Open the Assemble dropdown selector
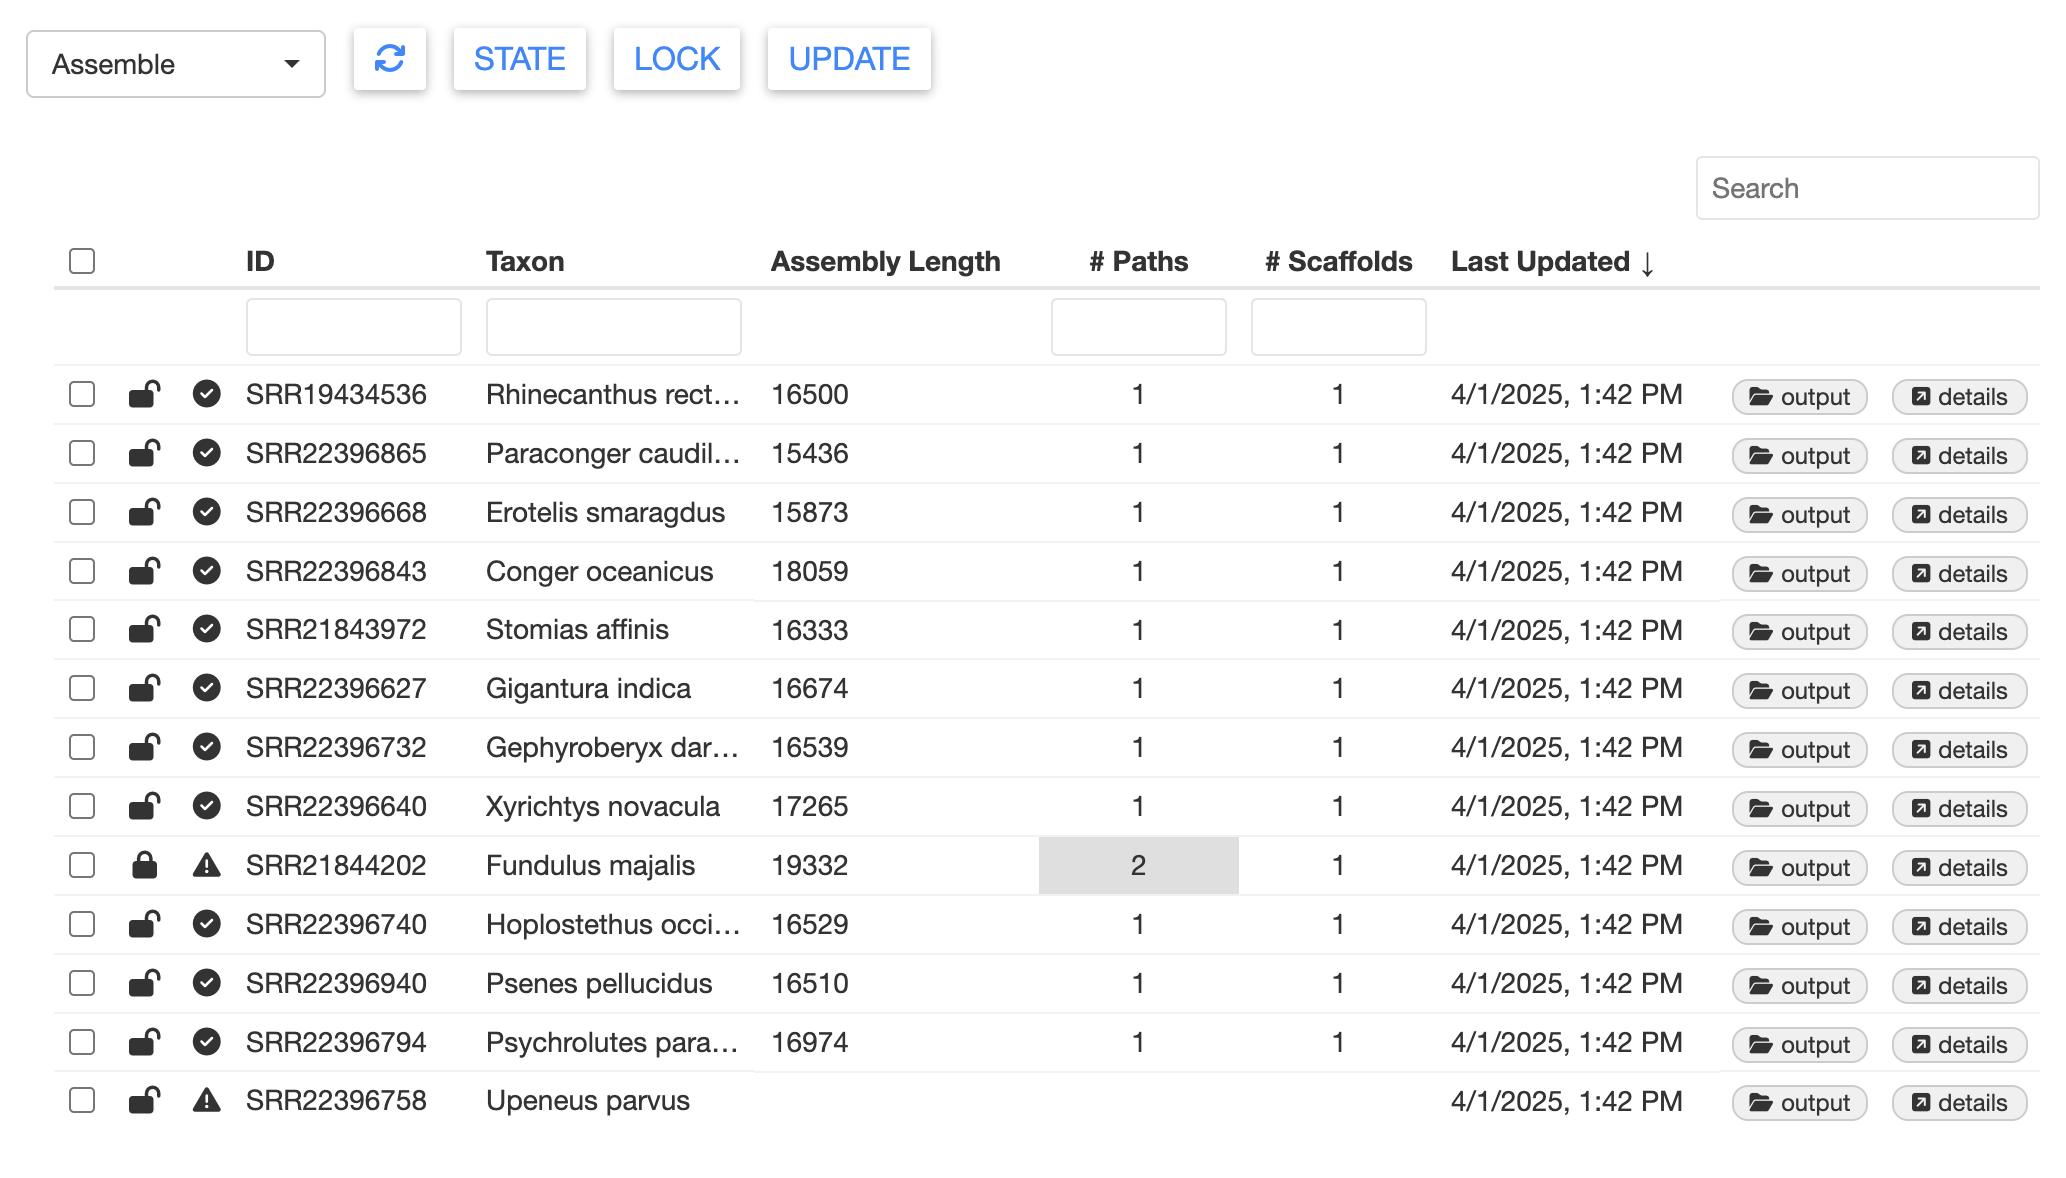 [x=176, y=64]
